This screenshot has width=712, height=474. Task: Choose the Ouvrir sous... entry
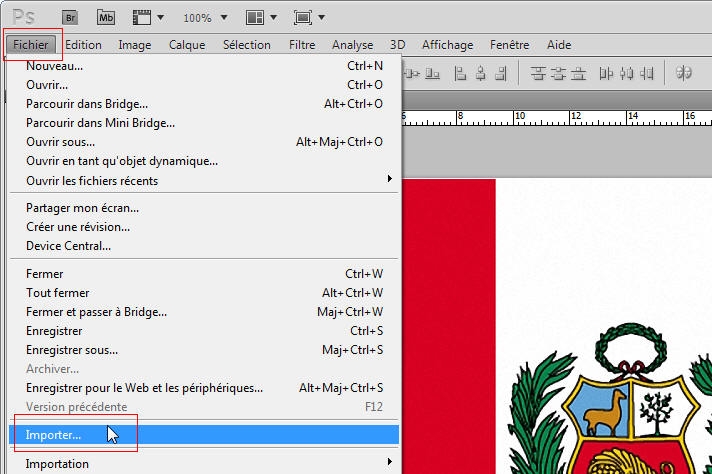[x=204, y=142]
